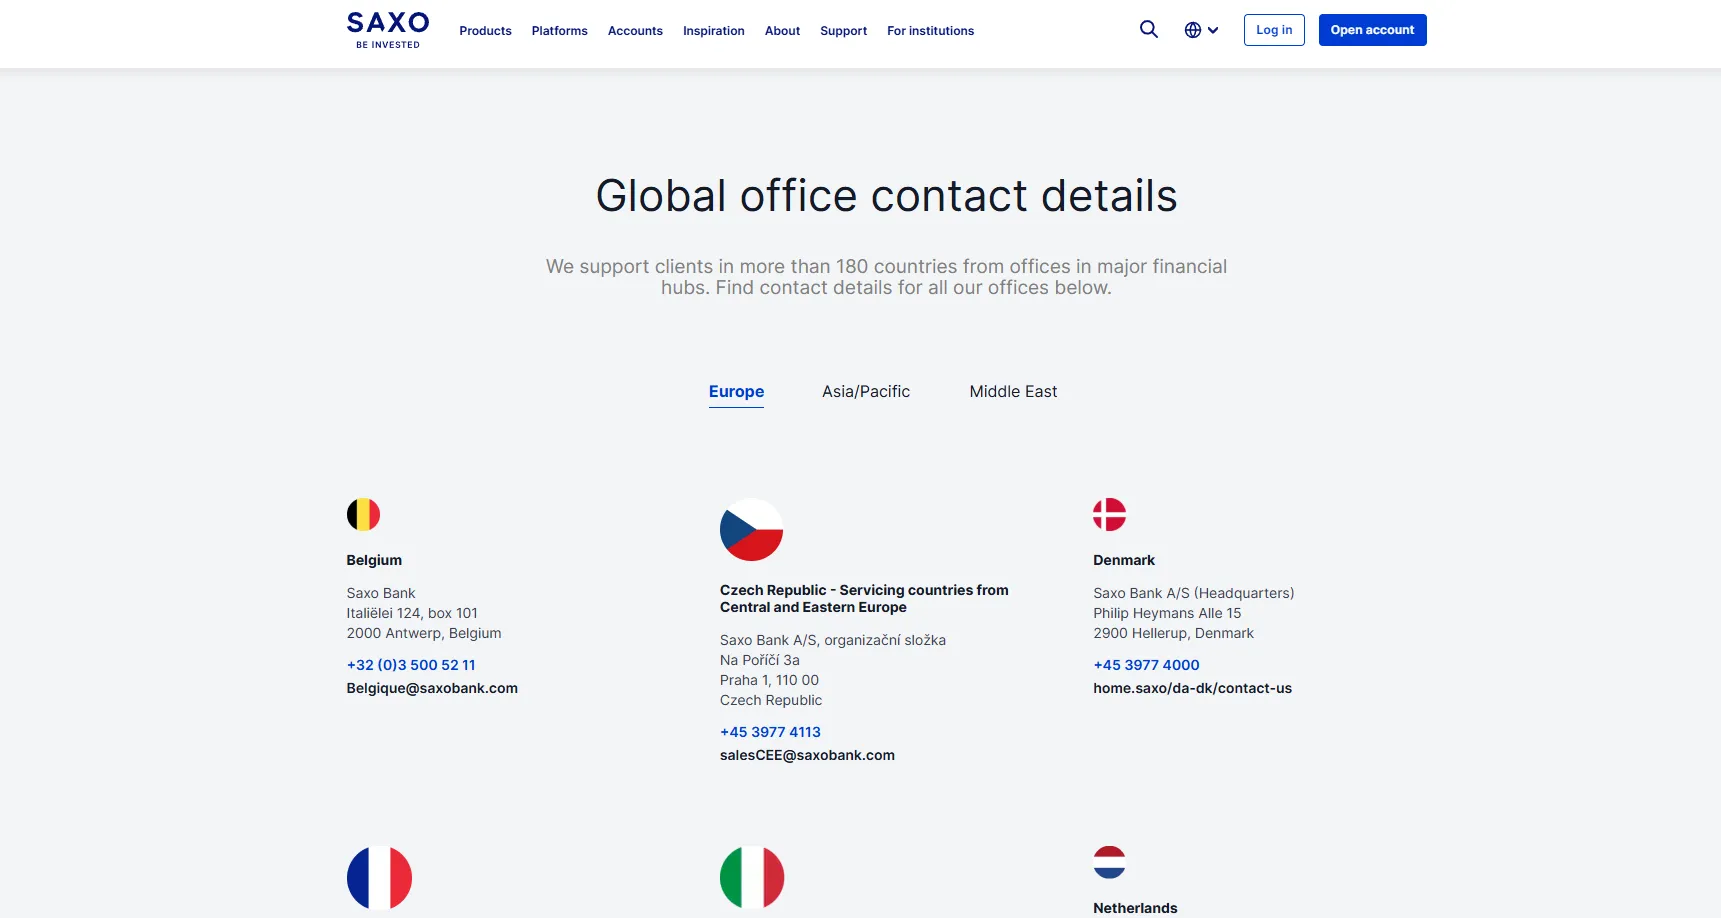Viewport: 1721px width, 918px height.
Task: Click the Log in button
Action: coord(1274,30)
